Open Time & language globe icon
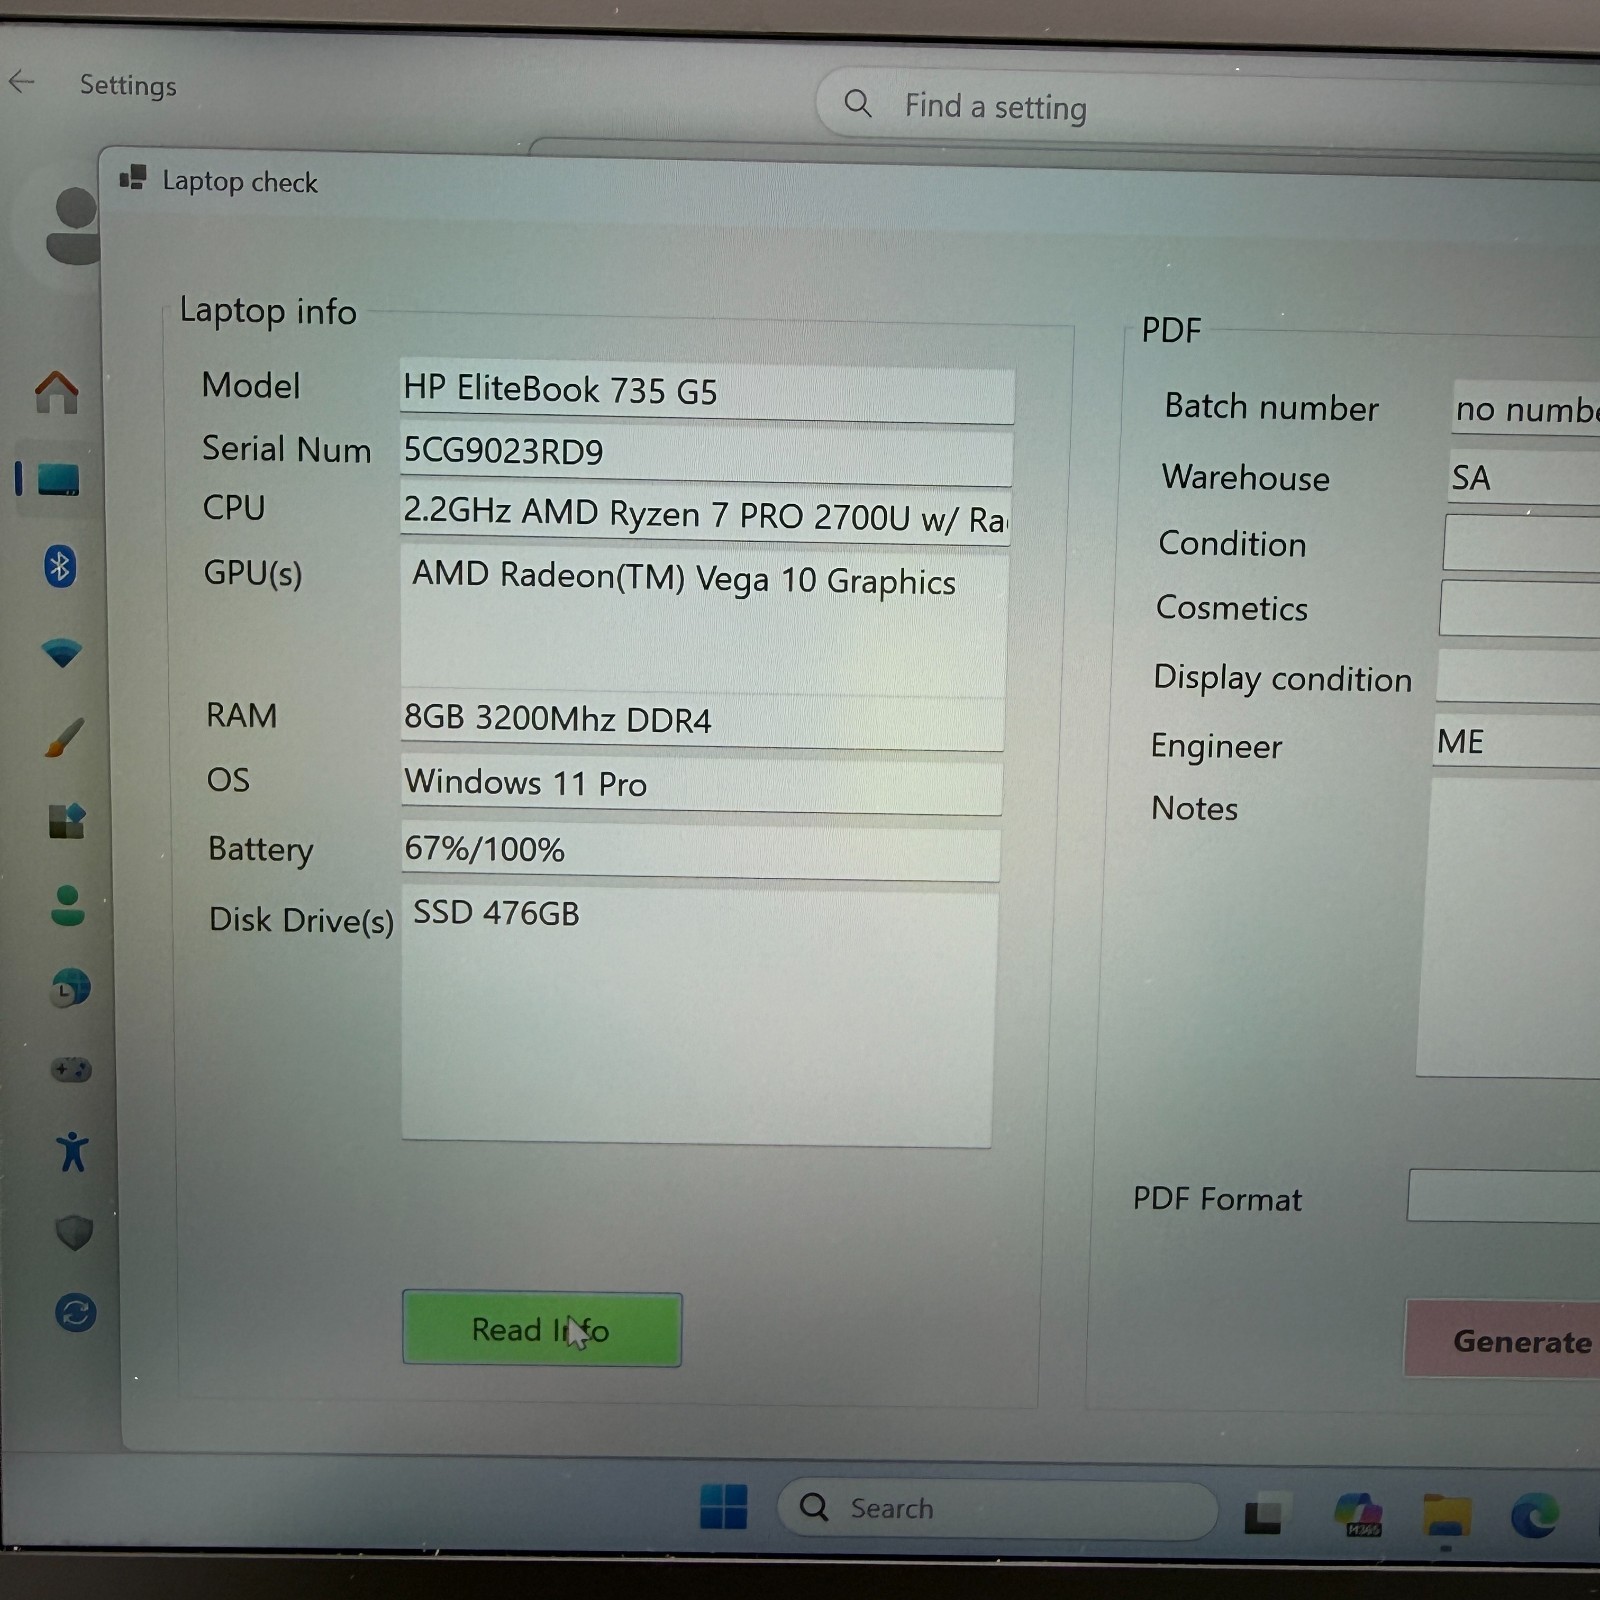This screenshot has width=1600, height=1600. 70,988
